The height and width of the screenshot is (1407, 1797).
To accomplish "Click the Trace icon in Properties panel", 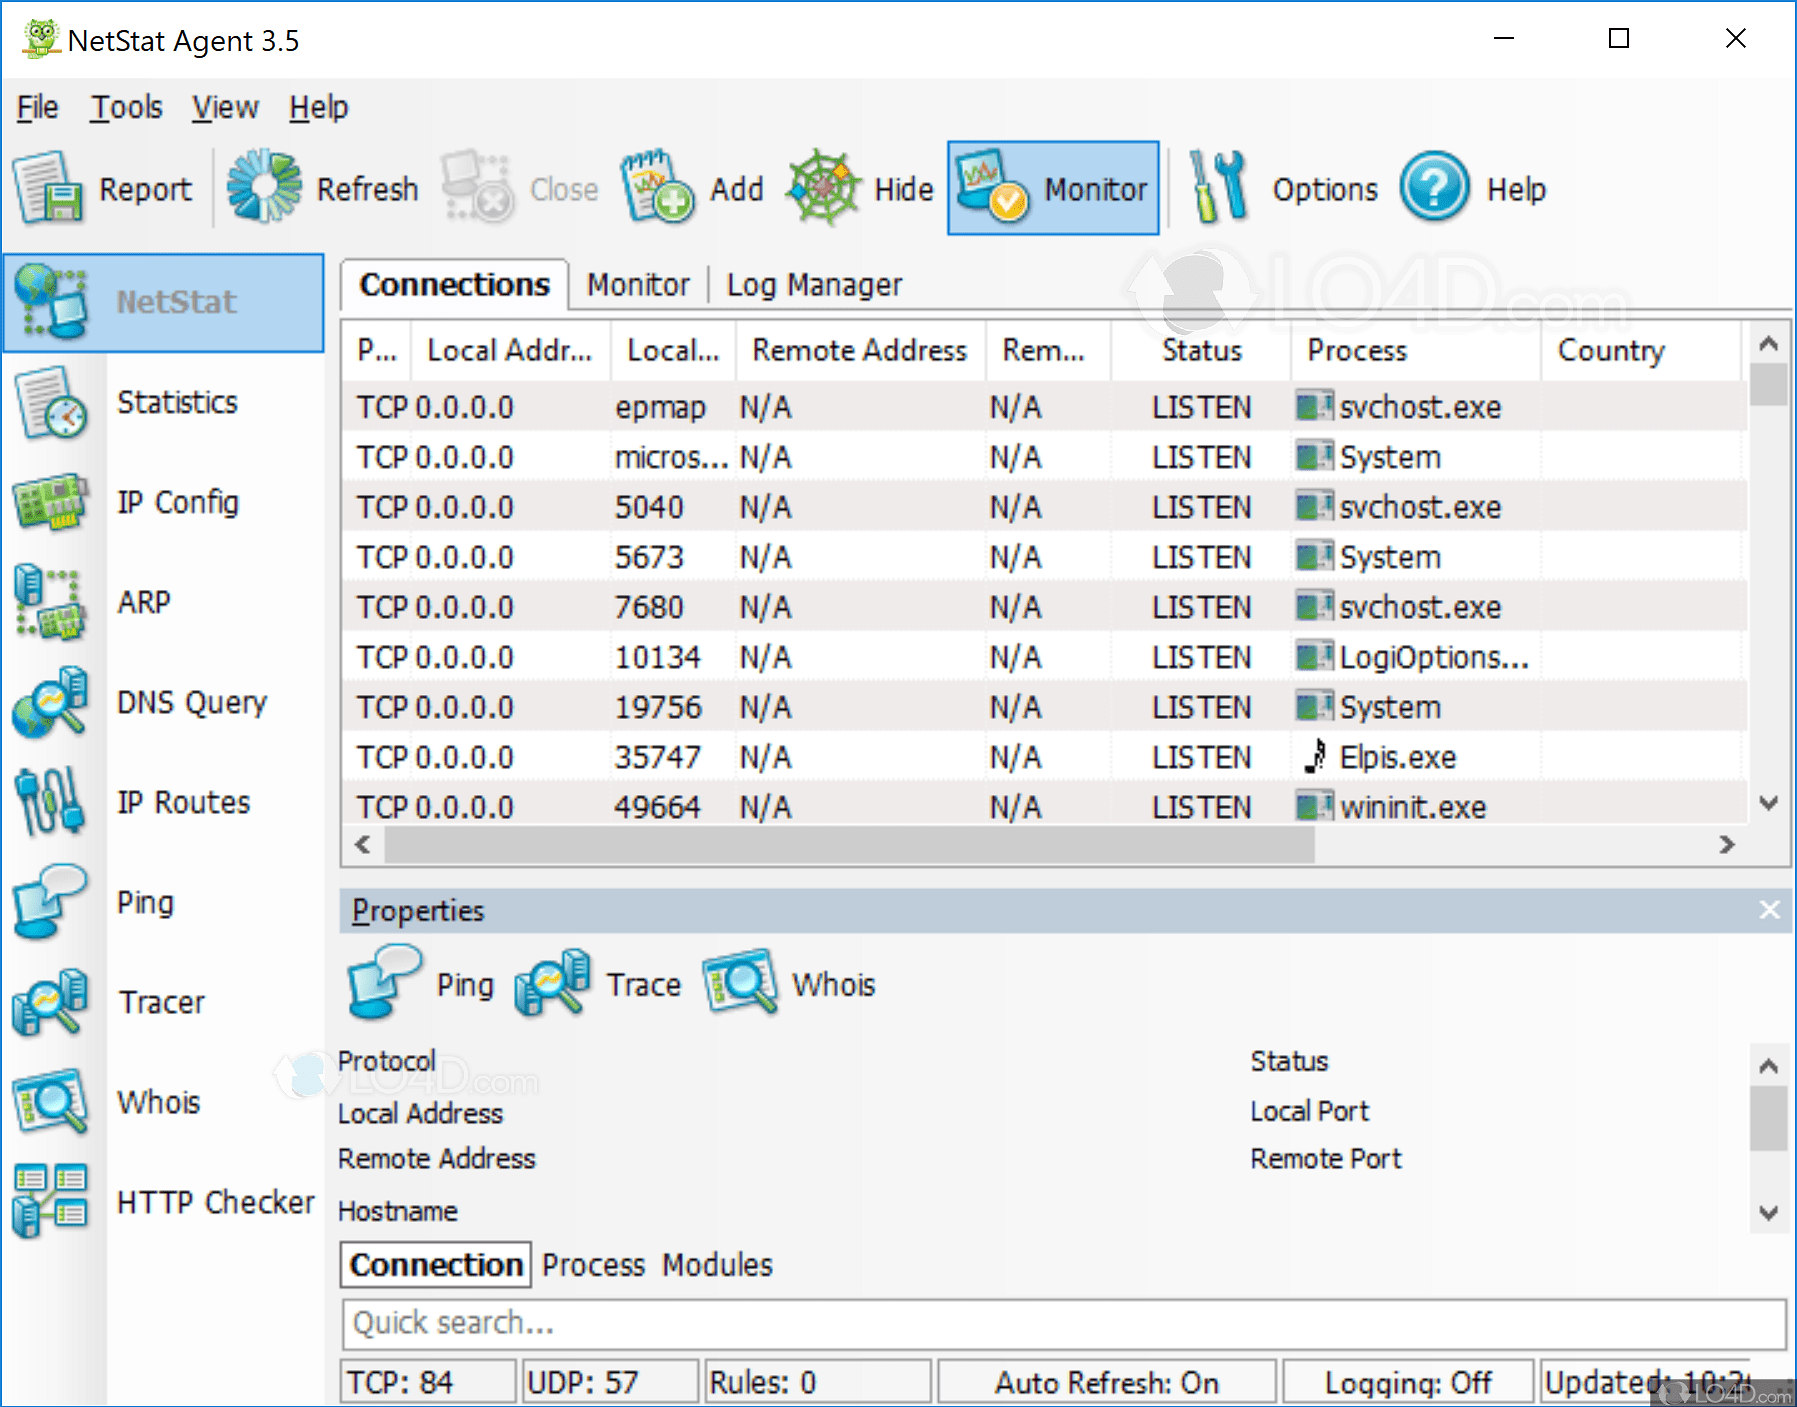I will [x=553, y=984].
